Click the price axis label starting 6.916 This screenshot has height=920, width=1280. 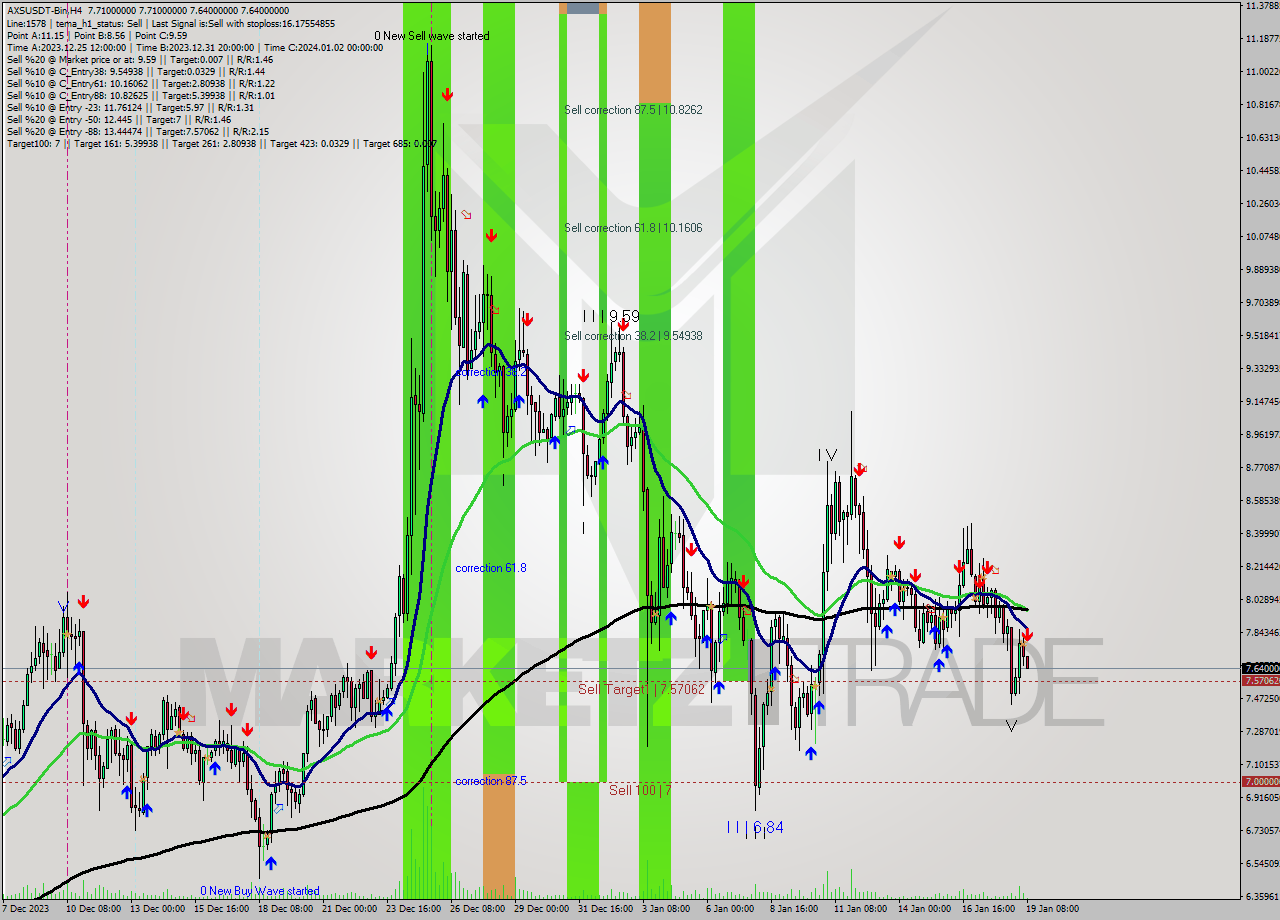(x=1262, y=798)
